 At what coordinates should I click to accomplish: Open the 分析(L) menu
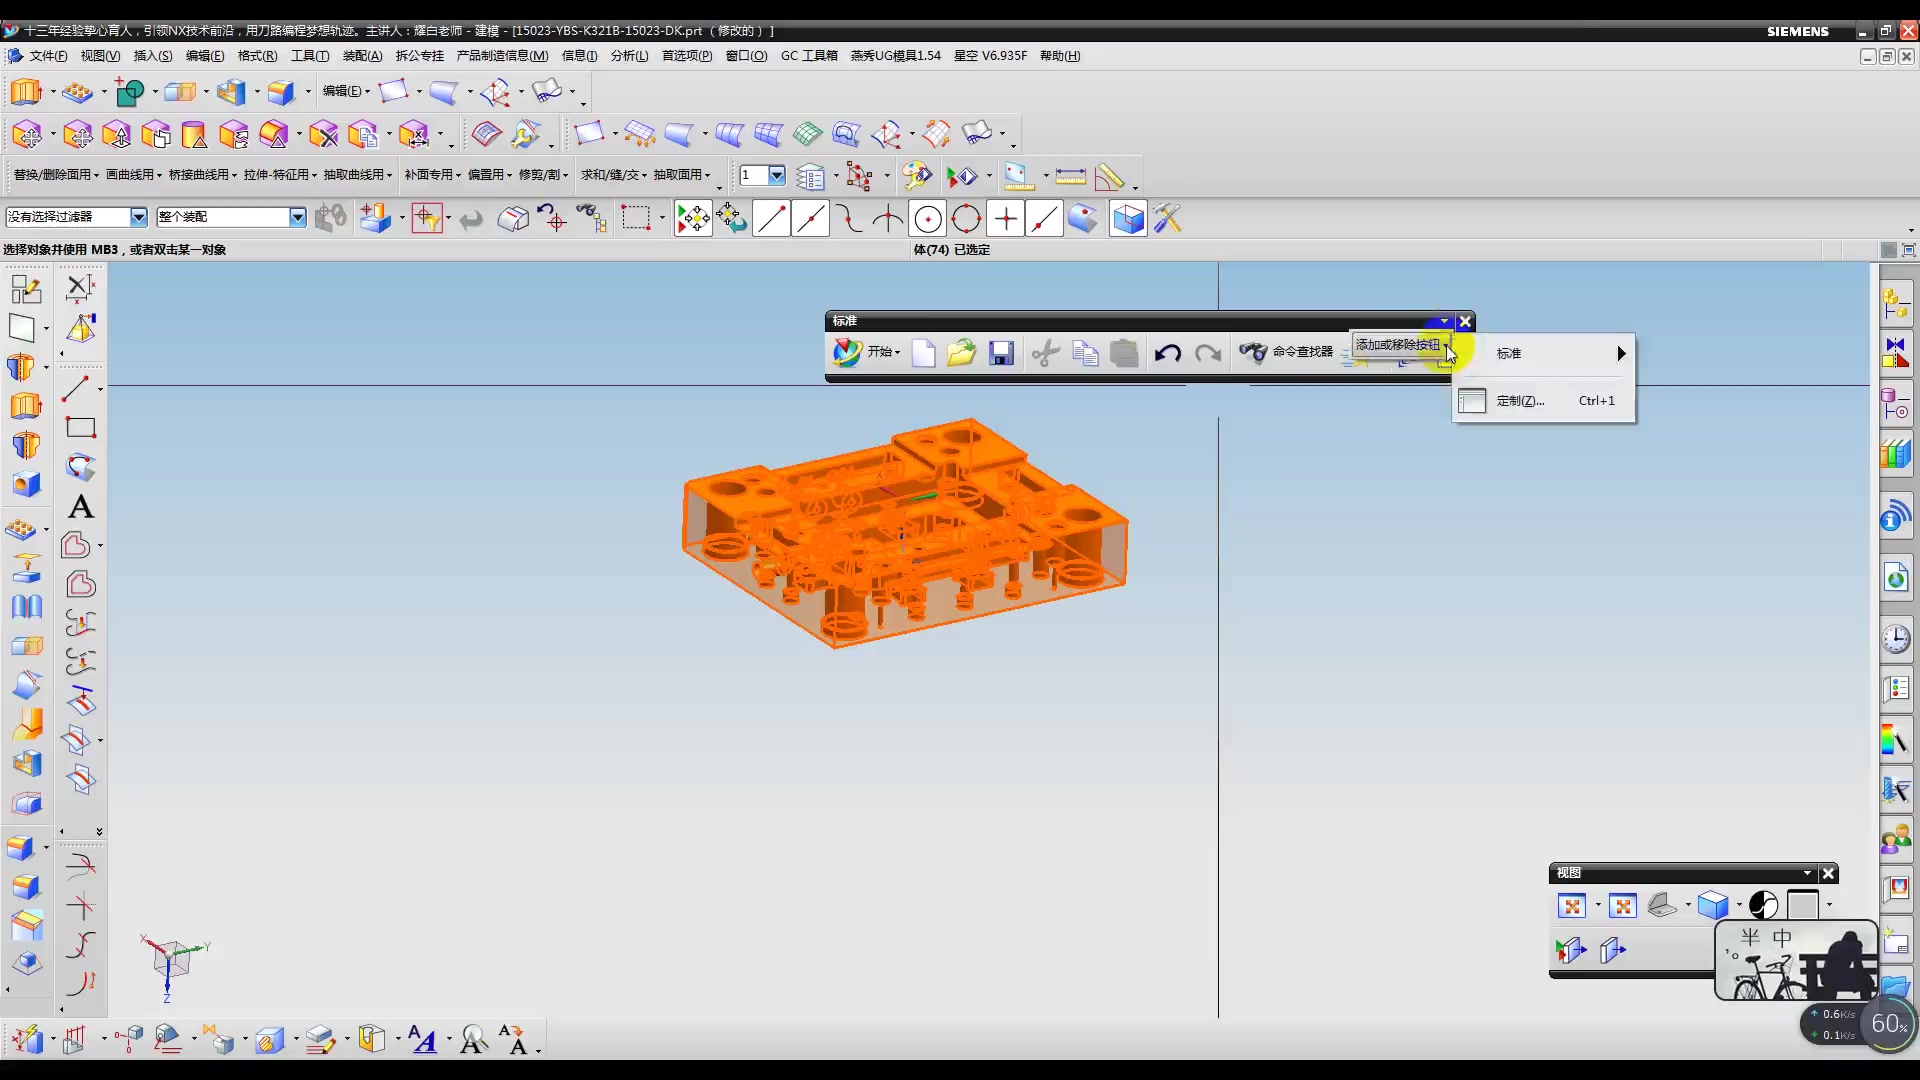click(629, 56)
